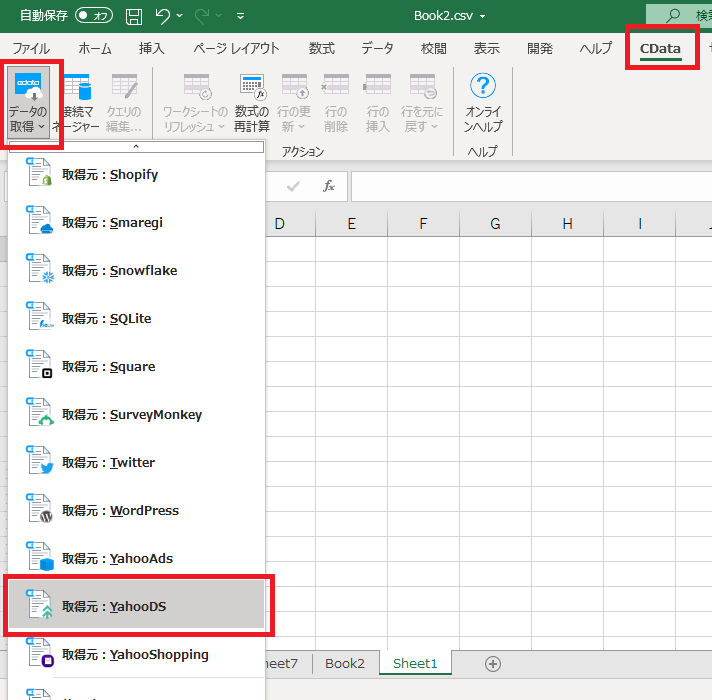Select the 取得元: WordPress entry
The image size is (712, 700).
[136, 510]
